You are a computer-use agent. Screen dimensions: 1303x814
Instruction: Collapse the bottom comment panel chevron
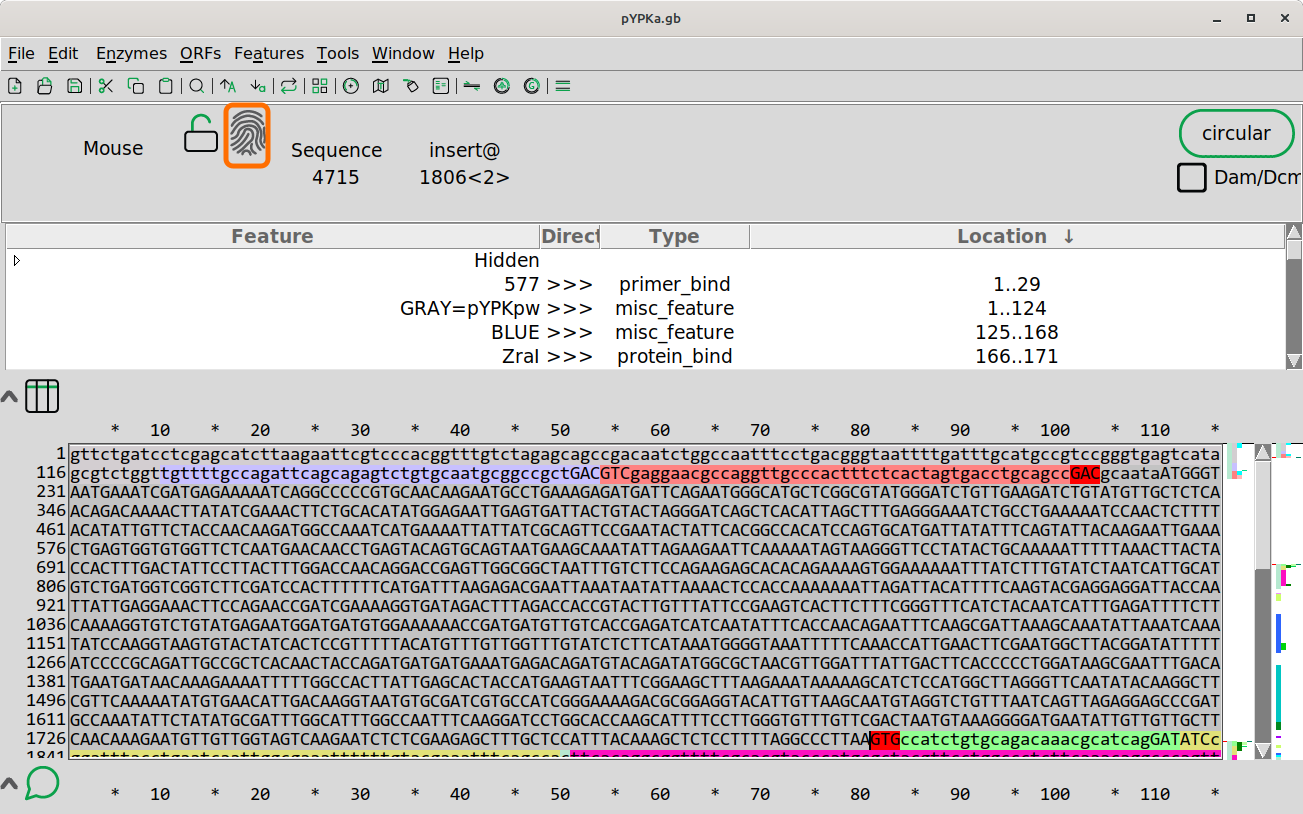pyautogui.click(x=9, y=784)
